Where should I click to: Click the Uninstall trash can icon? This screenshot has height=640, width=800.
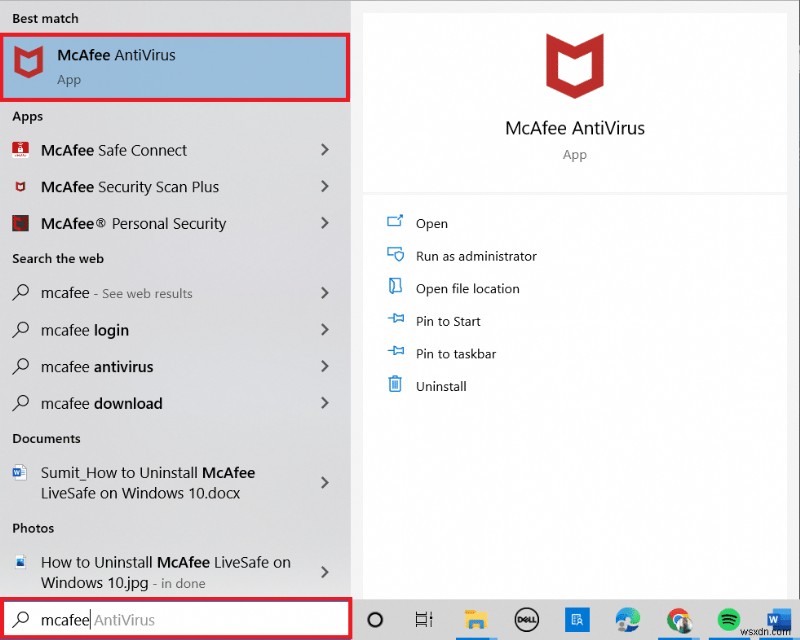point(395,384)
